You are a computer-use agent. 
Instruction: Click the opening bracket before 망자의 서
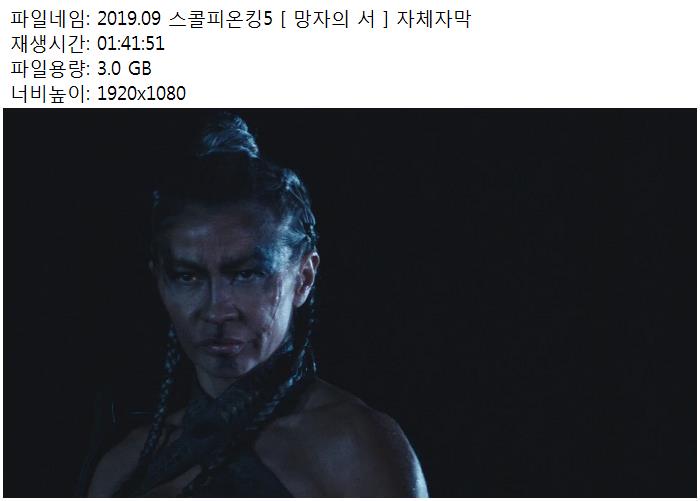click(283, 19)
